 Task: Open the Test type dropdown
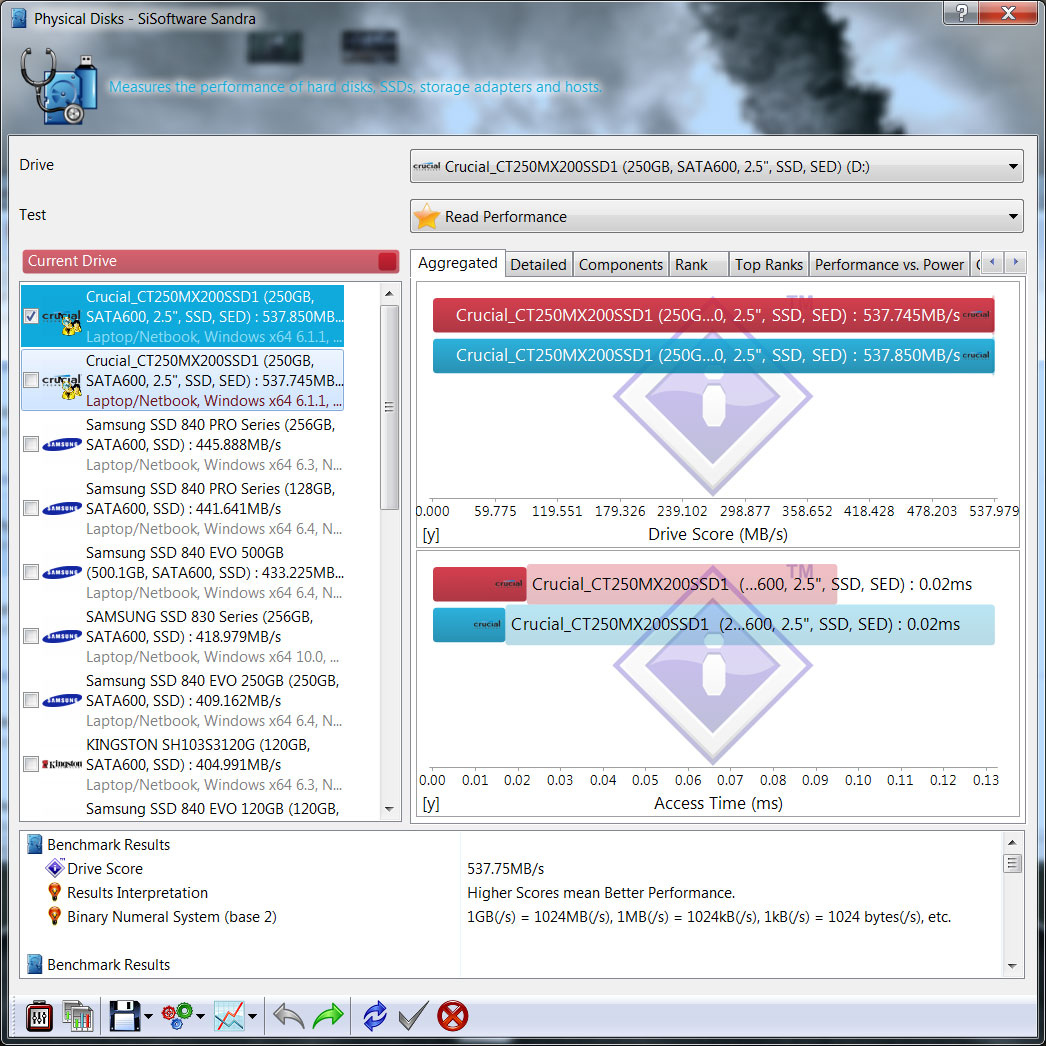tap(716, 216)
